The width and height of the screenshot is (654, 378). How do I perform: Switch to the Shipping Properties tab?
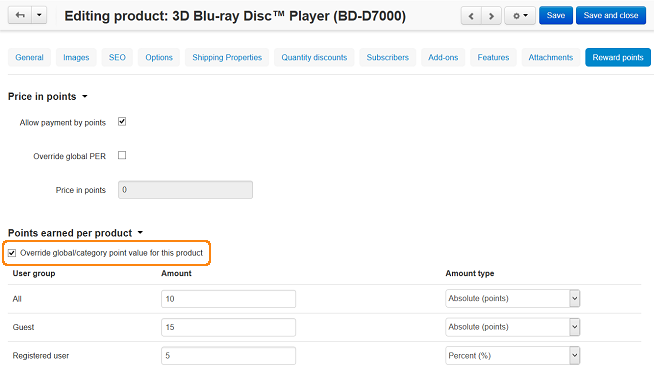click(x=227, y=57)
